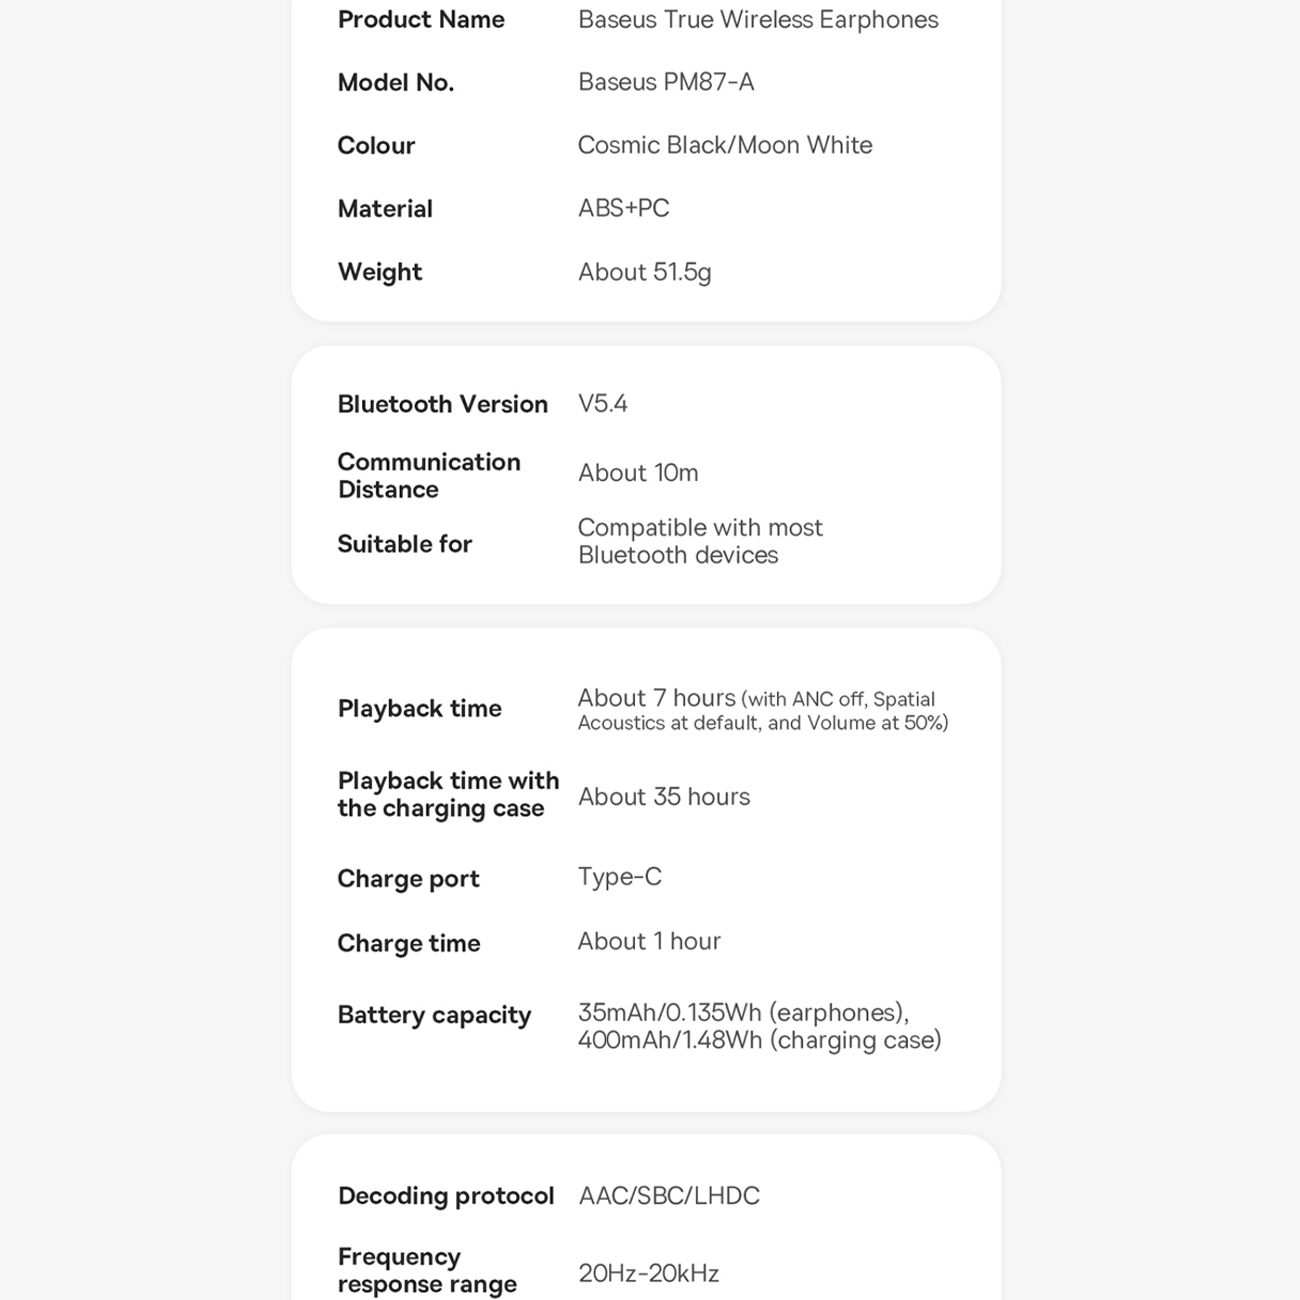Select the V5.4 Bluetooth version value

(603, 404)
